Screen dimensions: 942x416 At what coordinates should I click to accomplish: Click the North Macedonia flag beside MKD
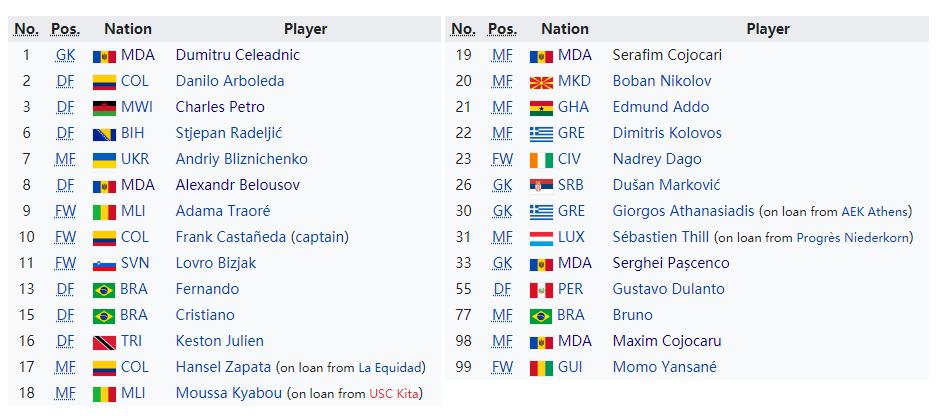541,82
